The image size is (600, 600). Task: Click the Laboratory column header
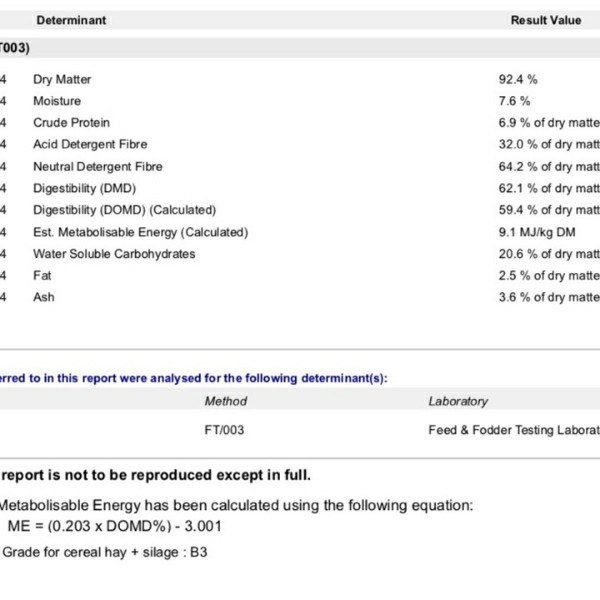point(458,401)
